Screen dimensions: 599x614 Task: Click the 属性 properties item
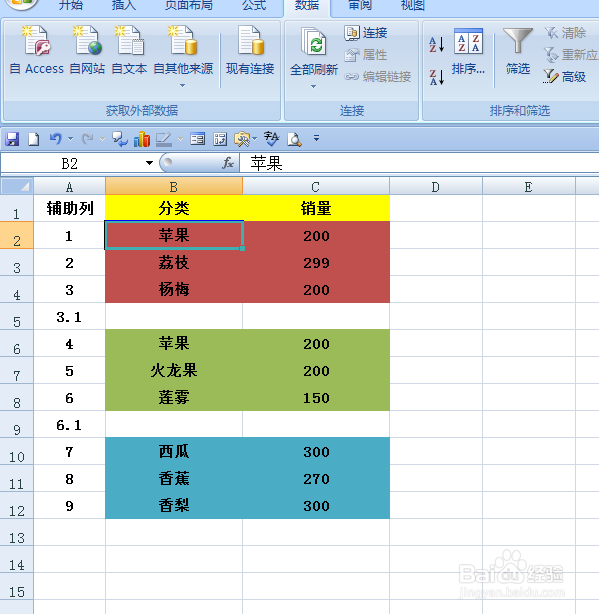[x=366, y=55]
